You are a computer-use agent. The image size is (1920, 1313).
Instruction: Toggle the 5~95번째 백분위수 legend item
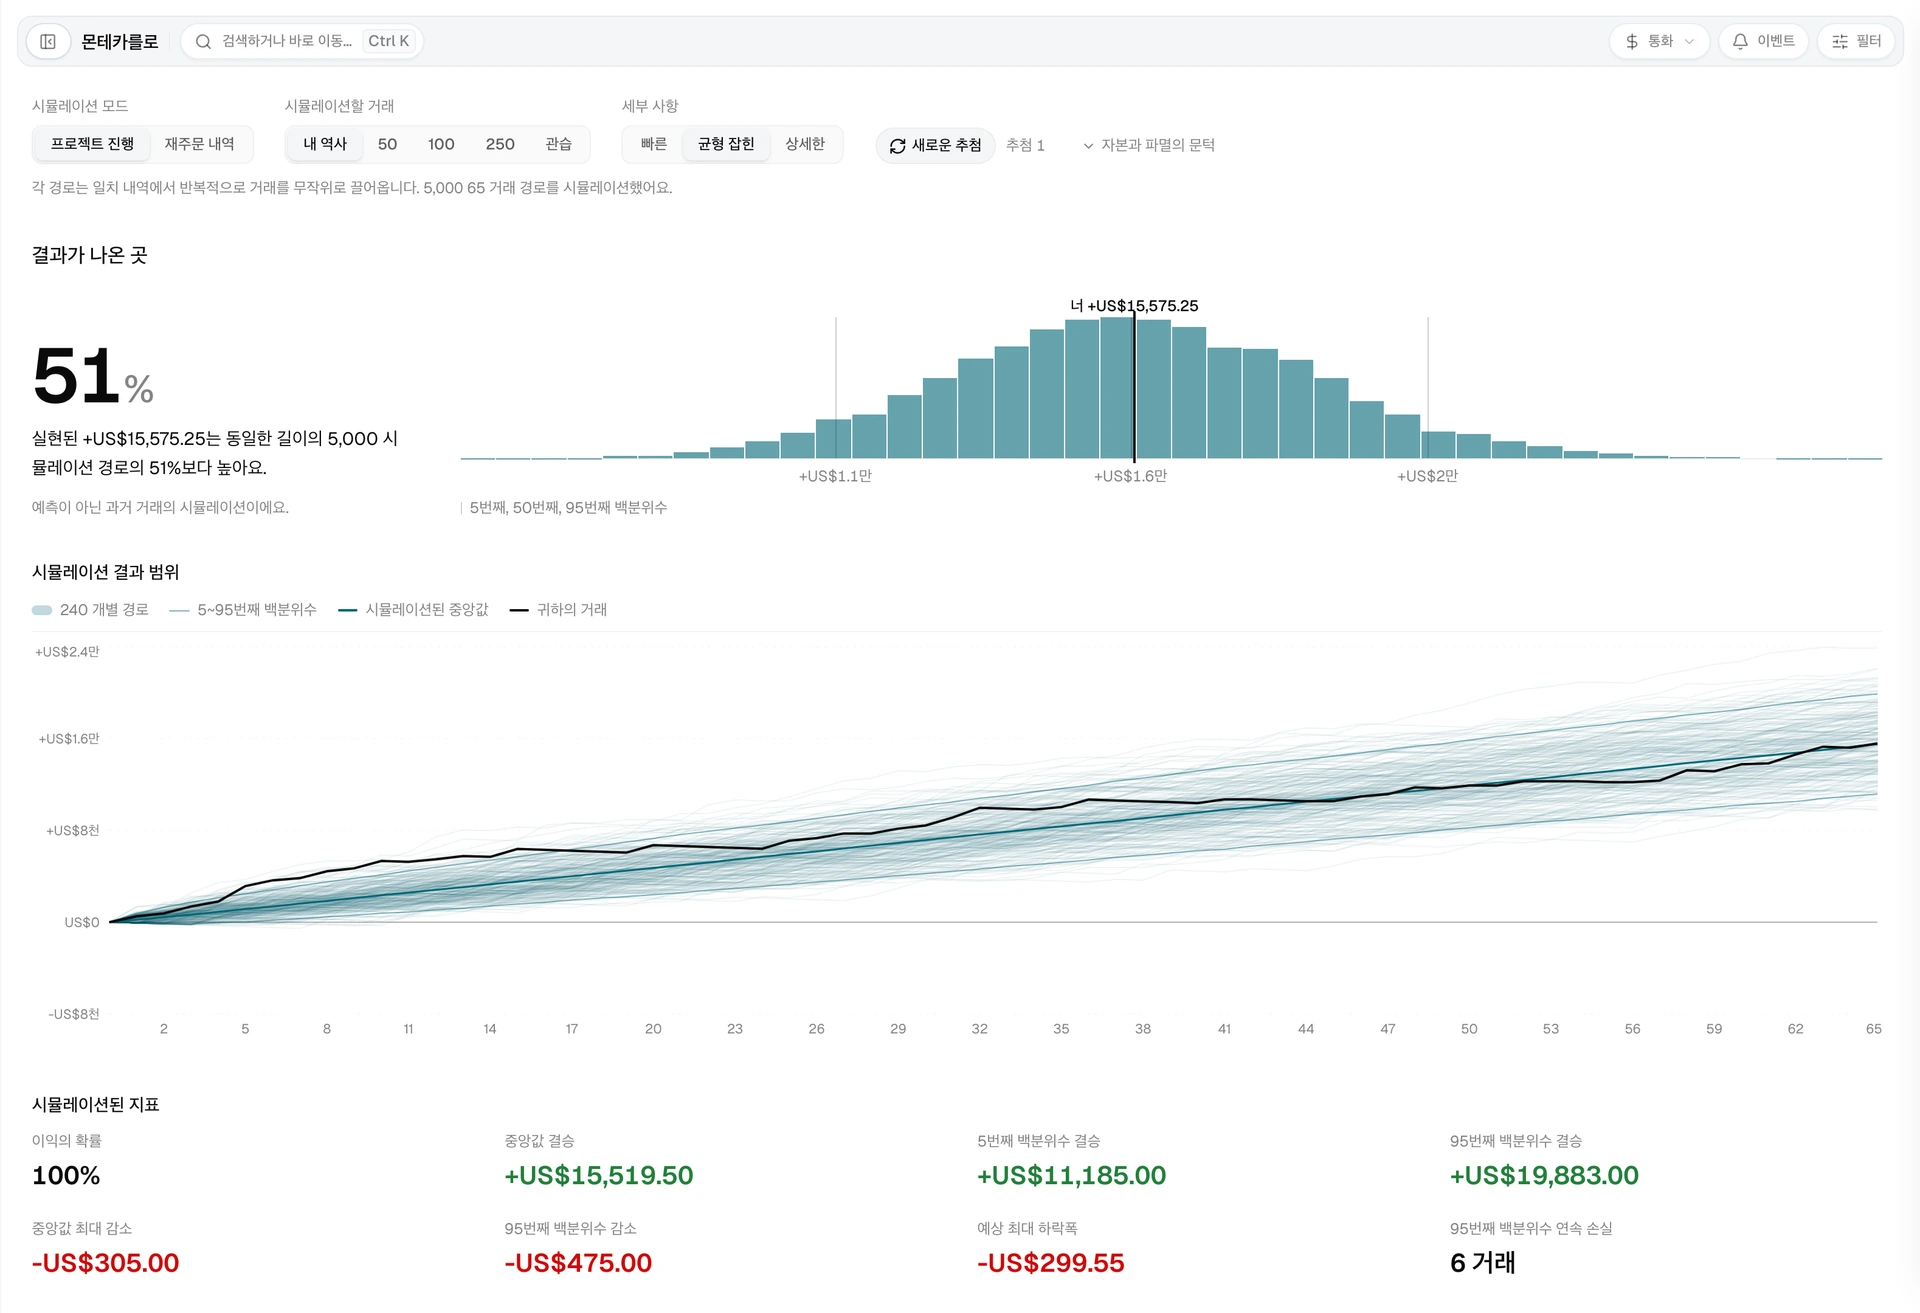[243, 610]
